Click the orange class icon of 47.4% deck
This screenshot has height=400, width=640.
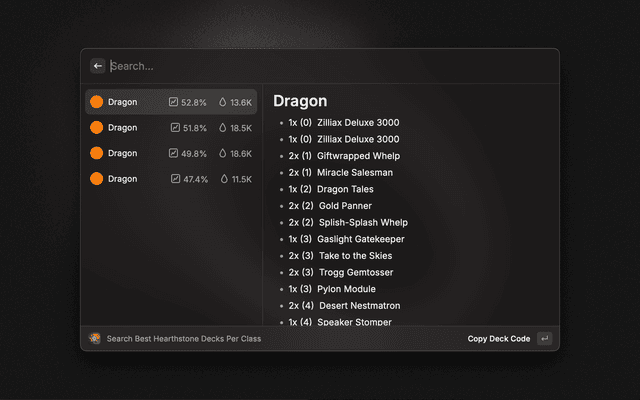coord(96,179)
